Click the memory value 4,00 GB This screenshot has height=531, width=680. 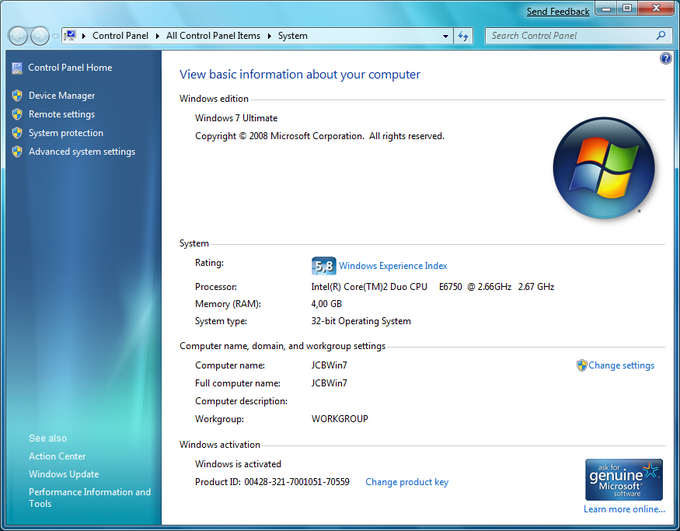[x=327, y=304]
